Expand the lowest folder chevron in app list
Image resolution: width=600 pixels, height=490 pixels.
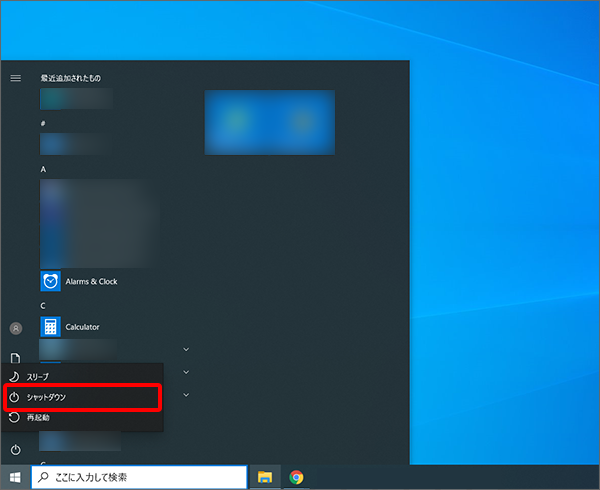(186, 395)
